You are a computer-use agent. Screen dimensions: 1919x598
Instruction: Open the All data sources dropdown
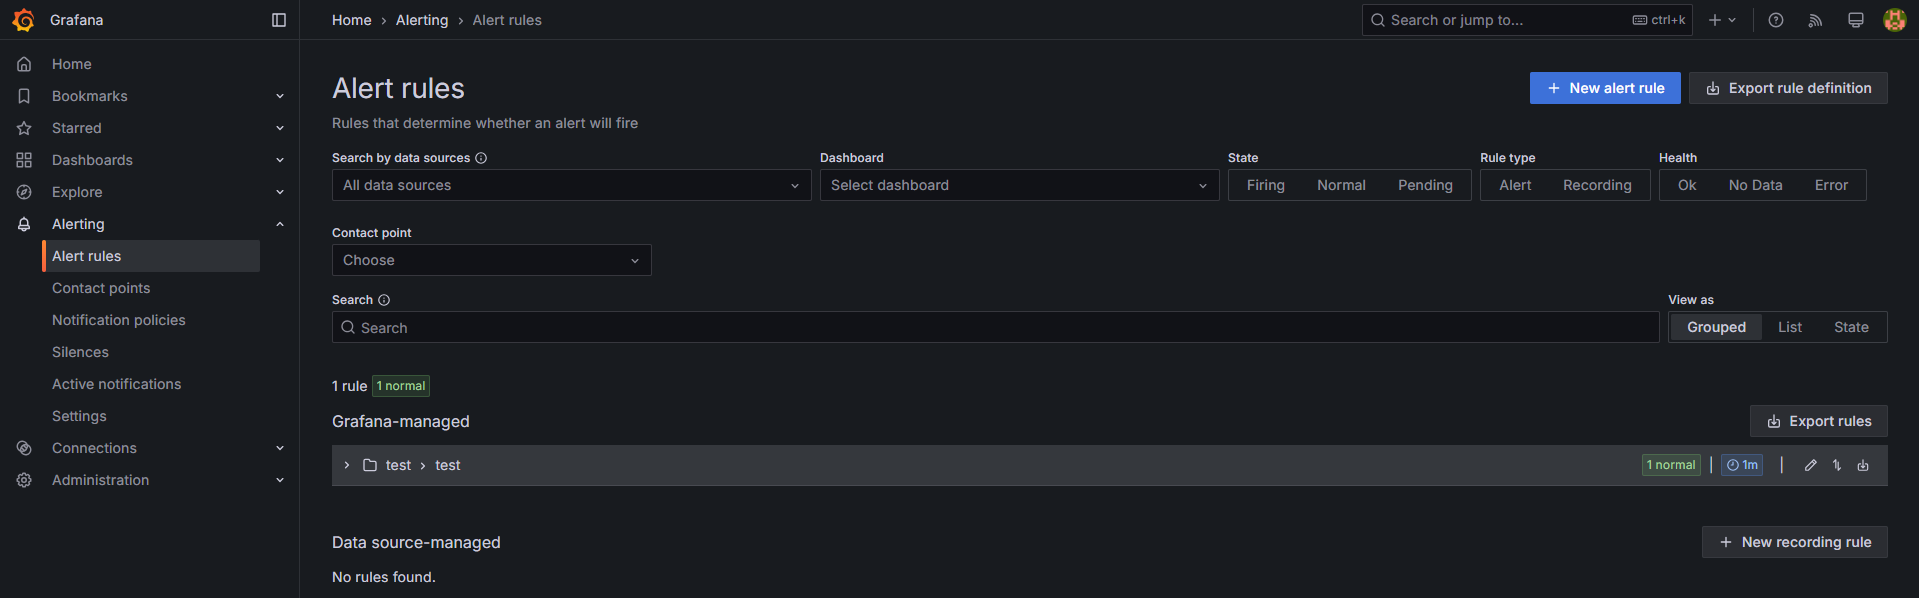coord(571,185)
